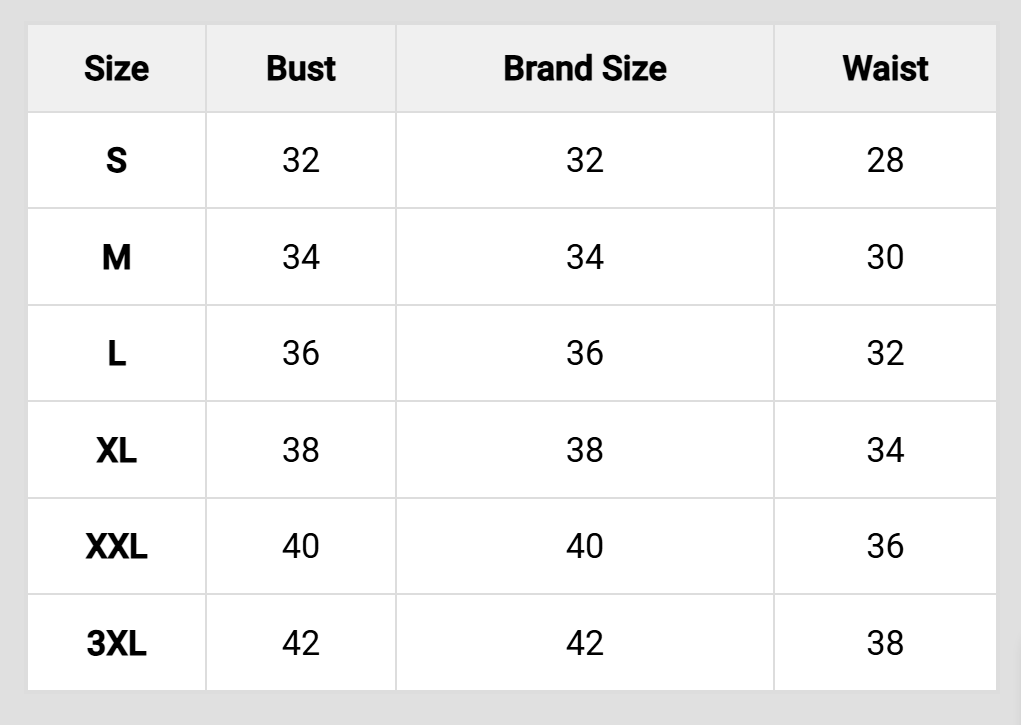This screenshot has height=725, width=1021.
Task: Click waist value 30 for size M
Action: [x=885, y=257]
